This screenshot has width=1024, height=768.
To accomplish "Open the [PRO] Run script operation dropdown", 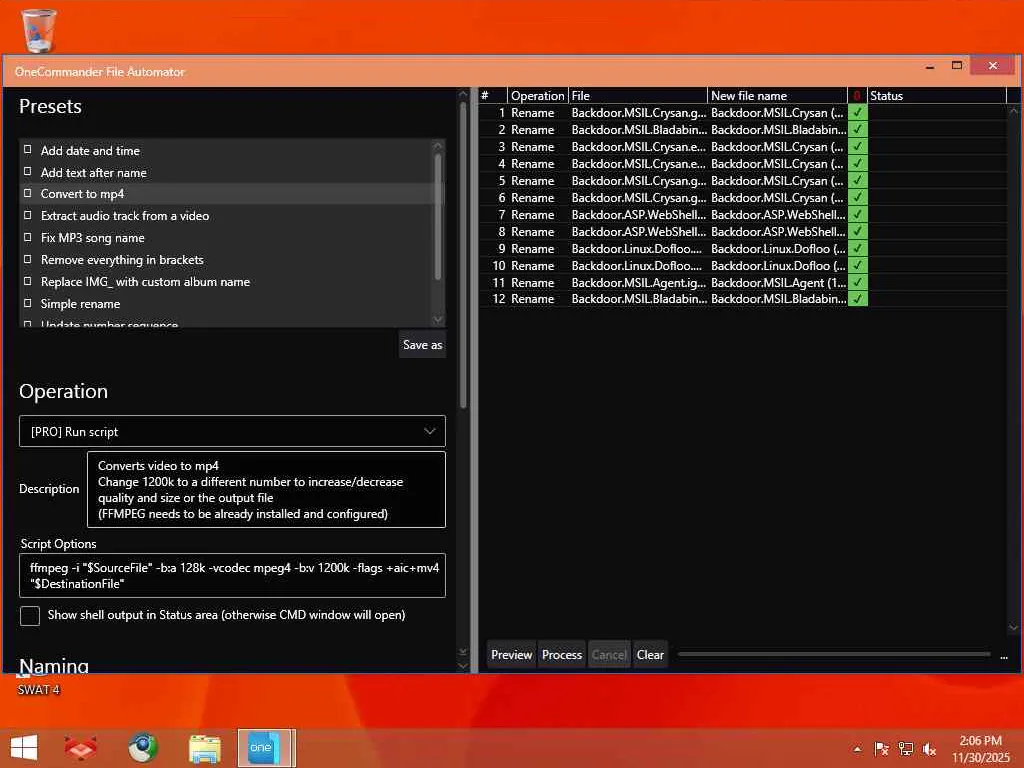I will coord(232,431).
